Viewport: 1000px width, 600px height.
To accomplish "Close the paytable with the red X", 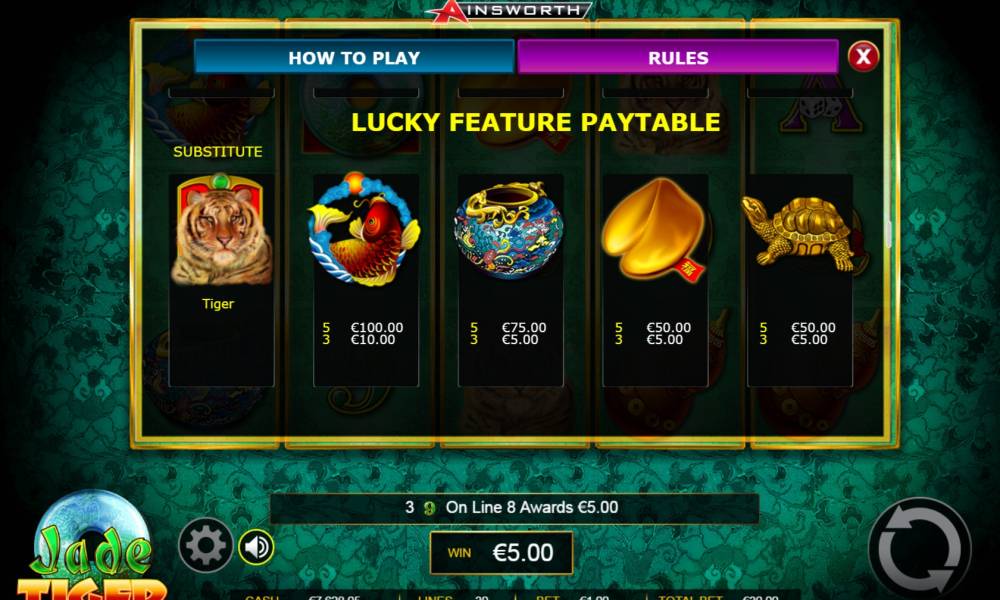I will (863, 57).
